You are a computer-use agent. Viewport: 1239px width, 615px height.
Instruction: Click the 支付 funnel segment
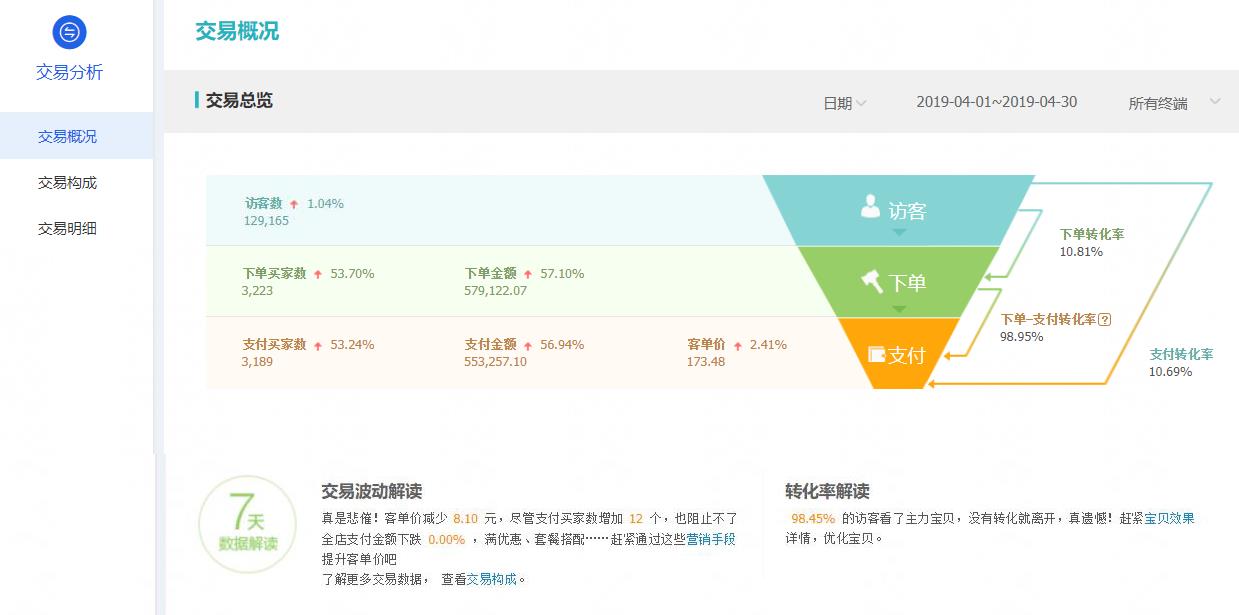pyautogui.click(x=898, y=354)
